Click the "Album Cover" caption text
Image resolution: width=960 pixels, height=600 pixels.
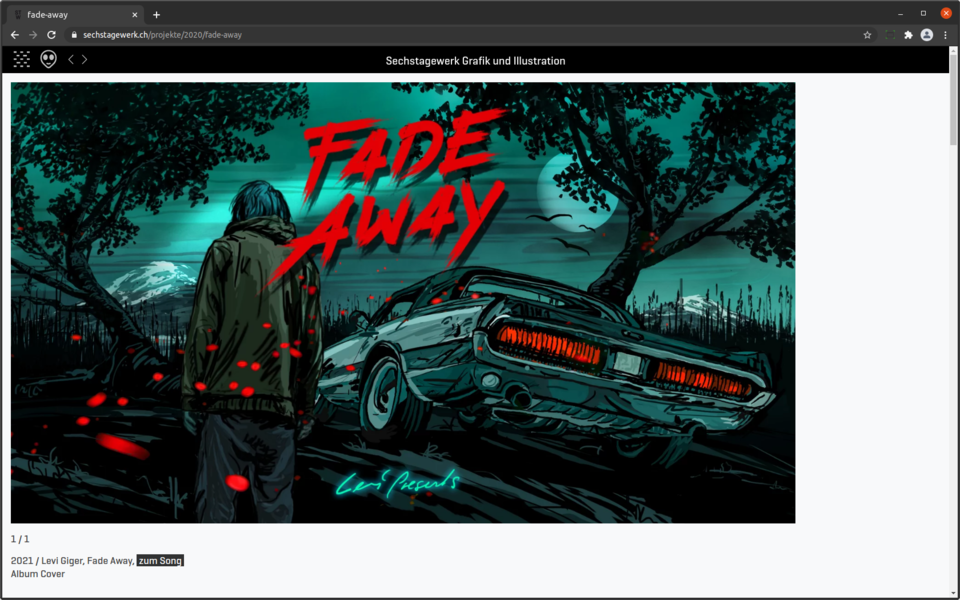pos(37,574)
